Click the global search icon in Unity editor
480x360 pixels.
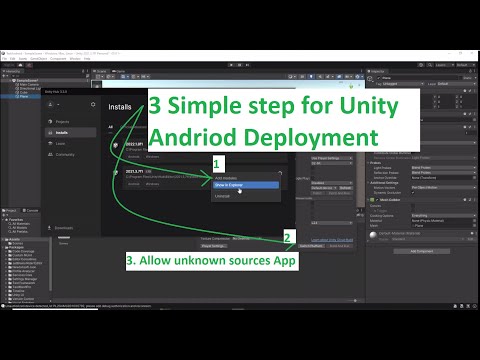point(430,65)
